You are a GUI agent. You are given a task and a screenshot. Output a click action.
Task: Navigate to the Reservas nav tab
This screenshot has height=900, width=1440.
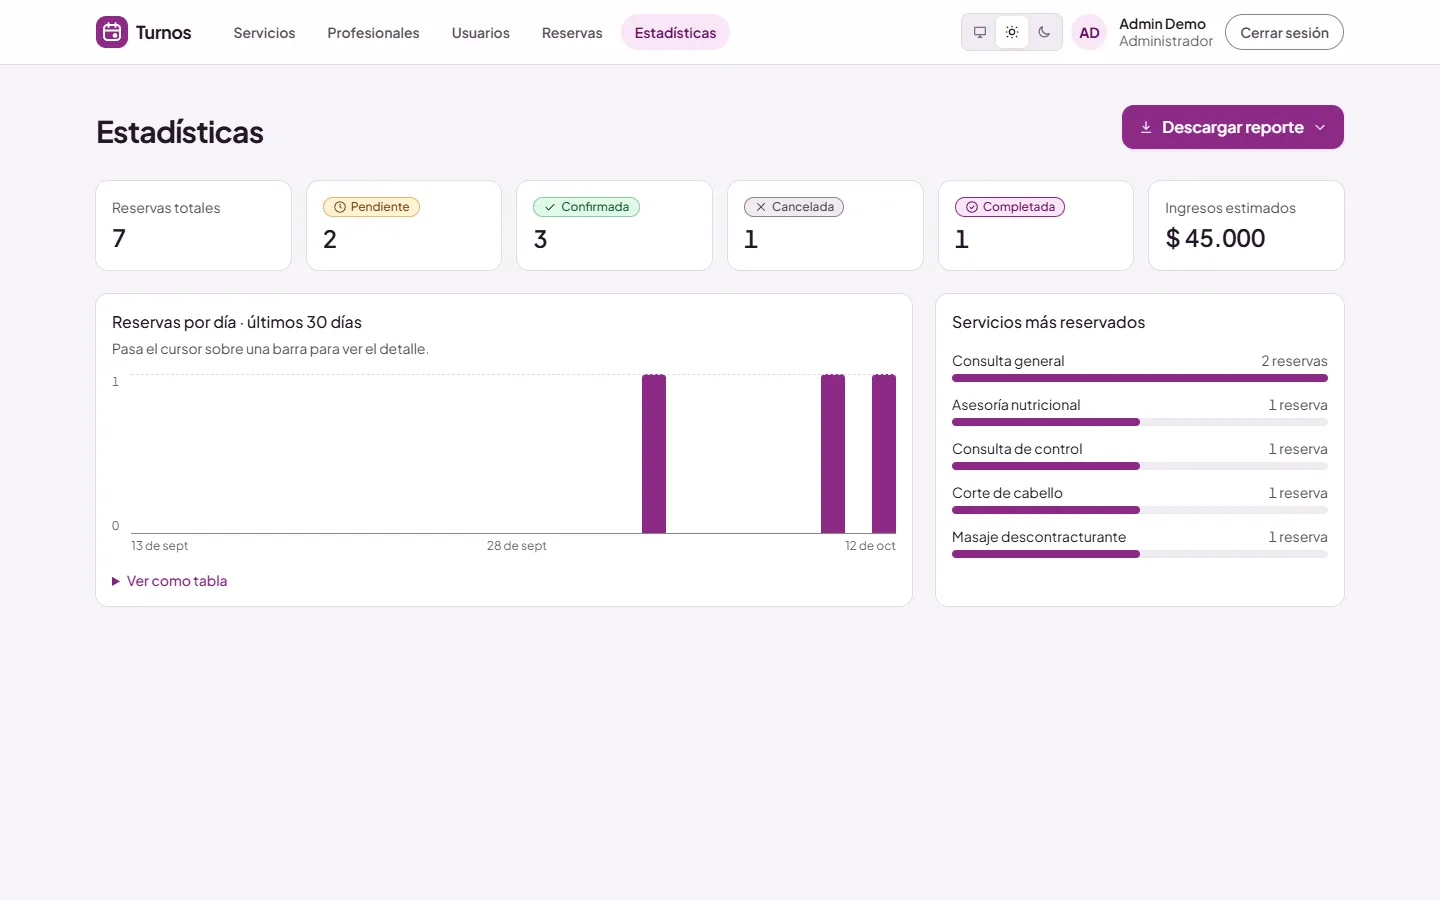tap(572, 32)
